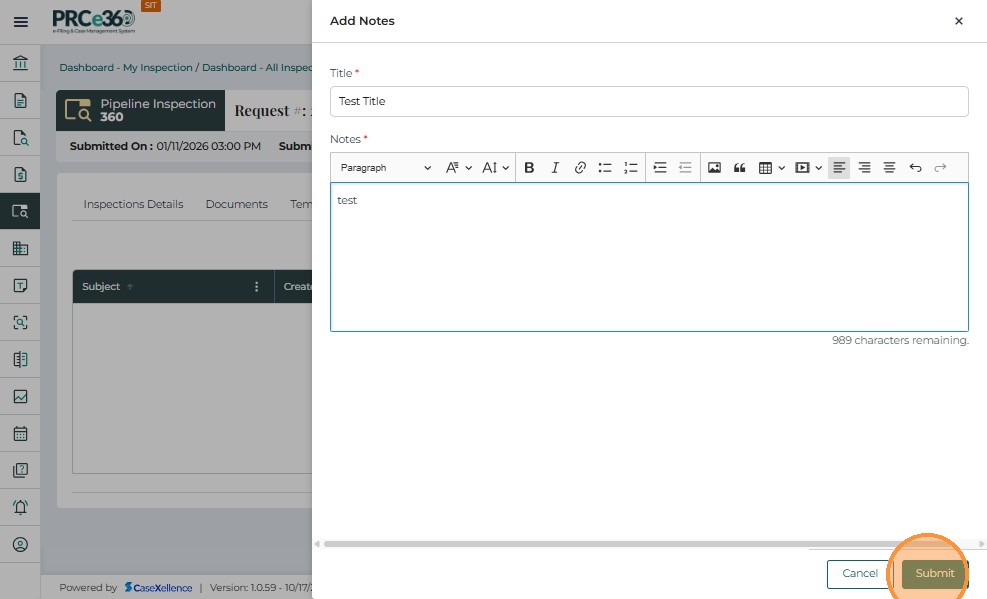Viewport: 987px width, 599px height.
Task: Open the user profile sidebar icon
Action: coord(20,544)
